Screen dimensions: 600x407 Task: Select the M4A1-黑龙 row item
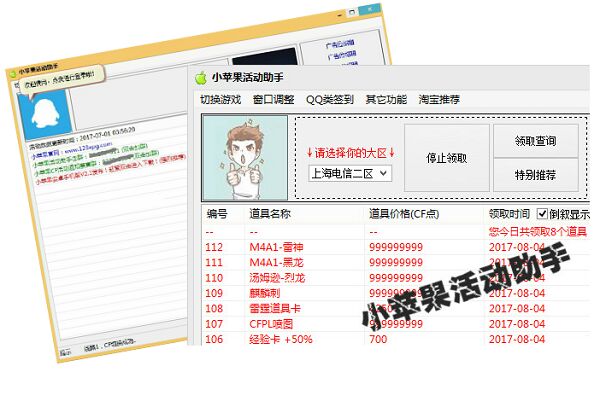point(276,262)
